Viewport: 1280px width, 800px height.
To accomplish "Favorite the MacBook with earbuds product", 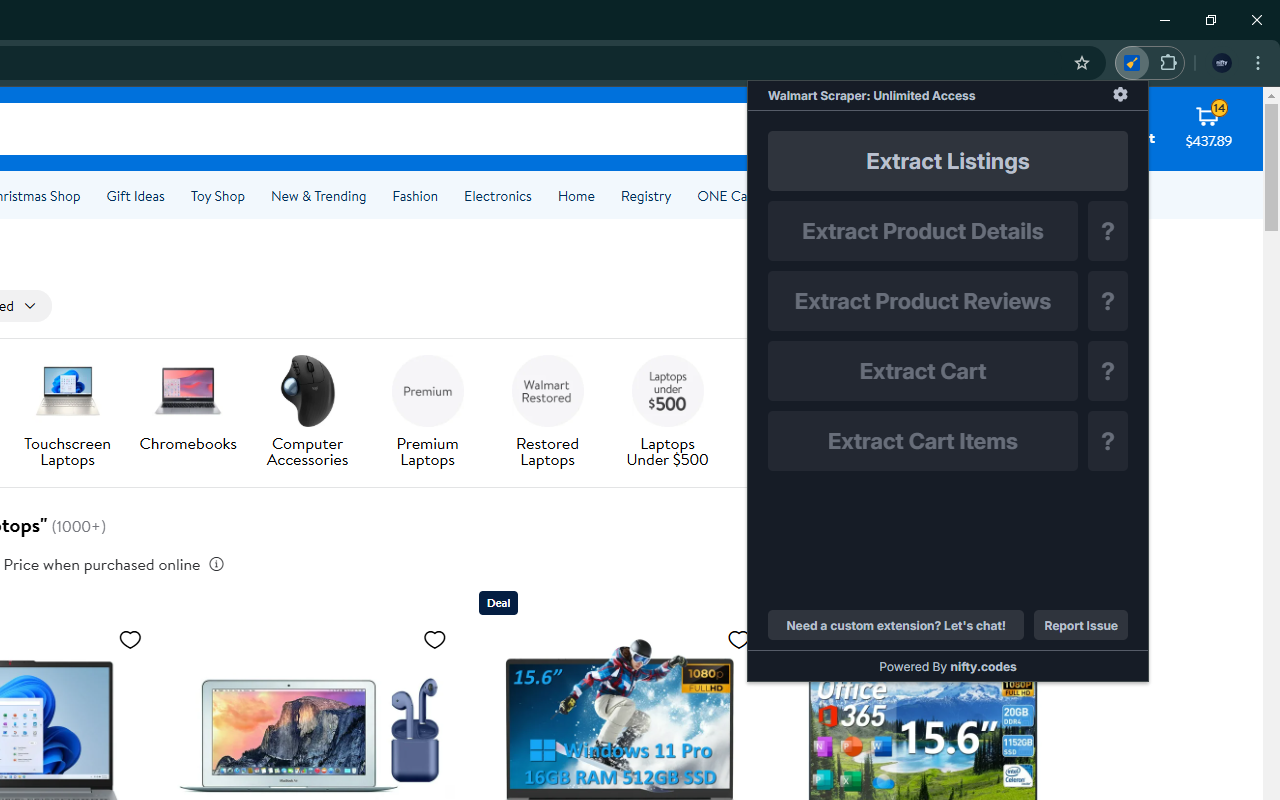I will tap(435, 639).
